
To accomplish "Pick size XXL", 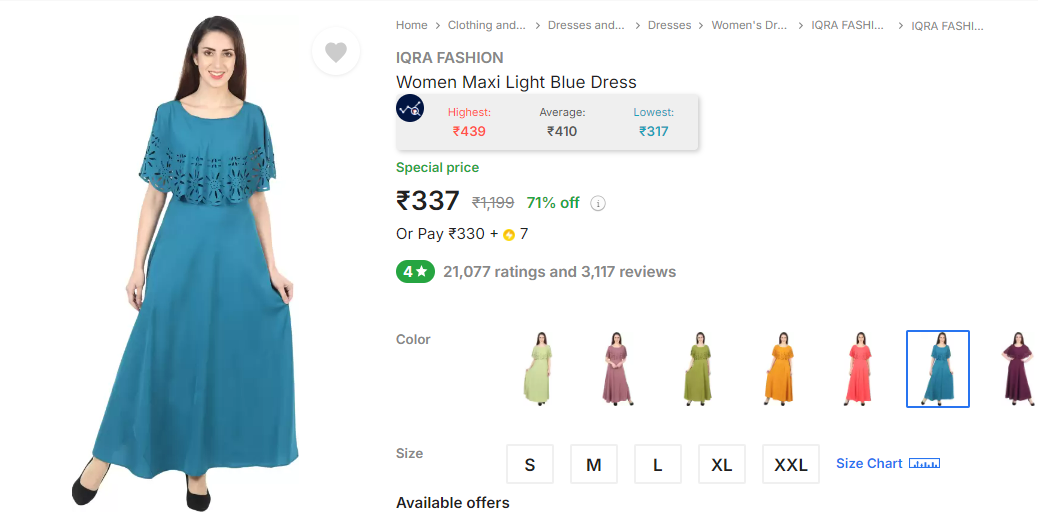I will 790,464.
